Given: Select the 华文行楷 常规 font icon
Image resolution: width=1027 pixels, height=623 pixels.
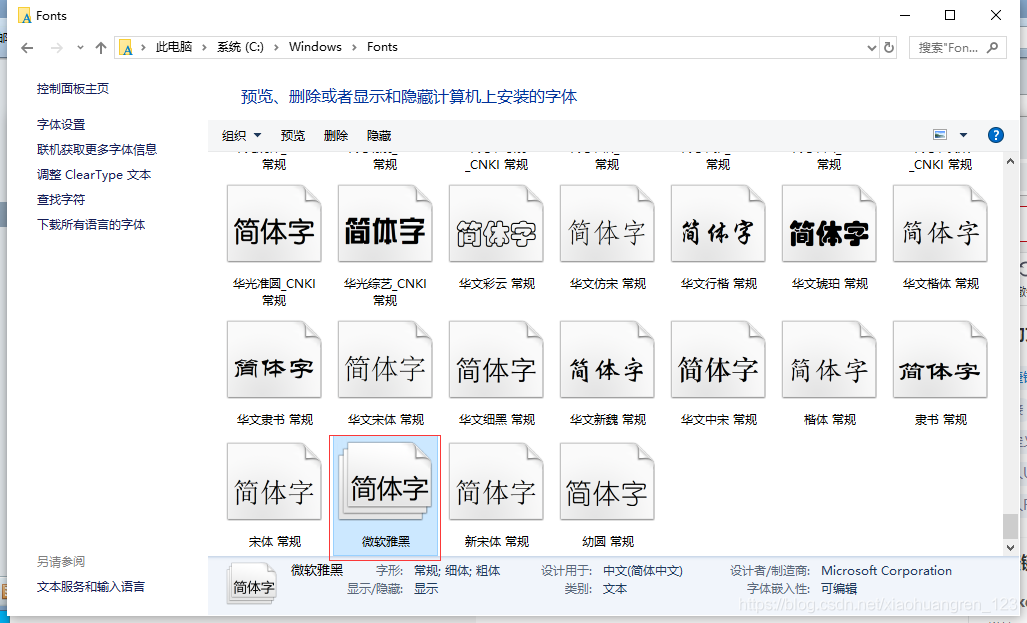Looking at the screenshot, I should [x=718, y=223].
